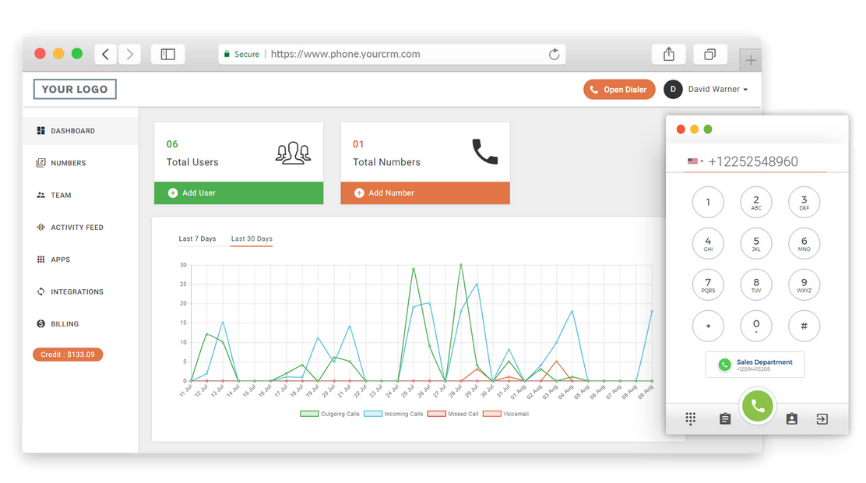The image size is (866, 483).
Task: Tap dialer key 1
Action: pos(708,202)
